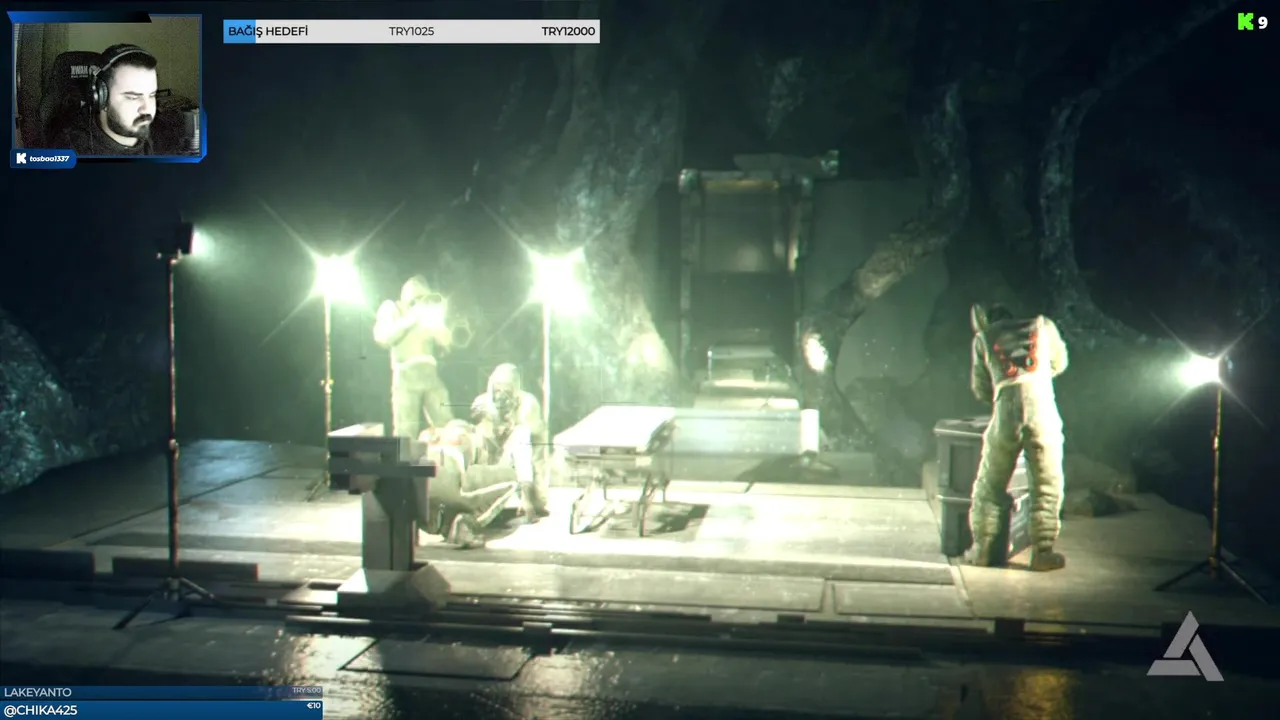Click the TRY12000 donation goal amount
This screenshot has height=720, width=1280.
tap(568, 32)
